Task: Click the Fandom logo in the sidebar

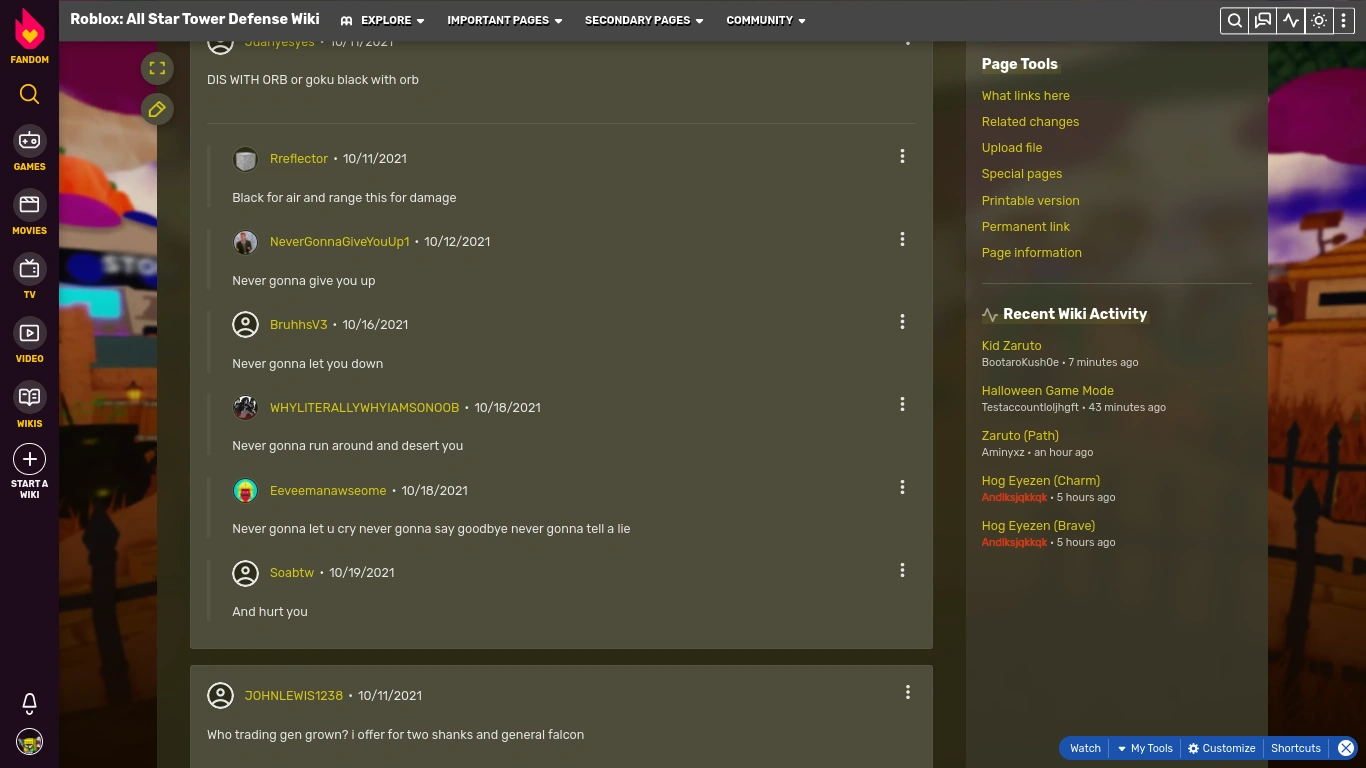Action: click(x=29, y=32)
